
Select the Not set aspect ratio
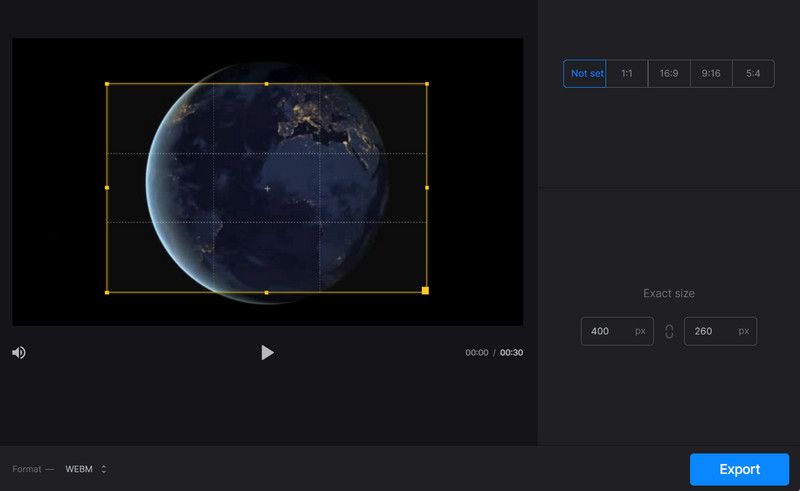[585, 73]
